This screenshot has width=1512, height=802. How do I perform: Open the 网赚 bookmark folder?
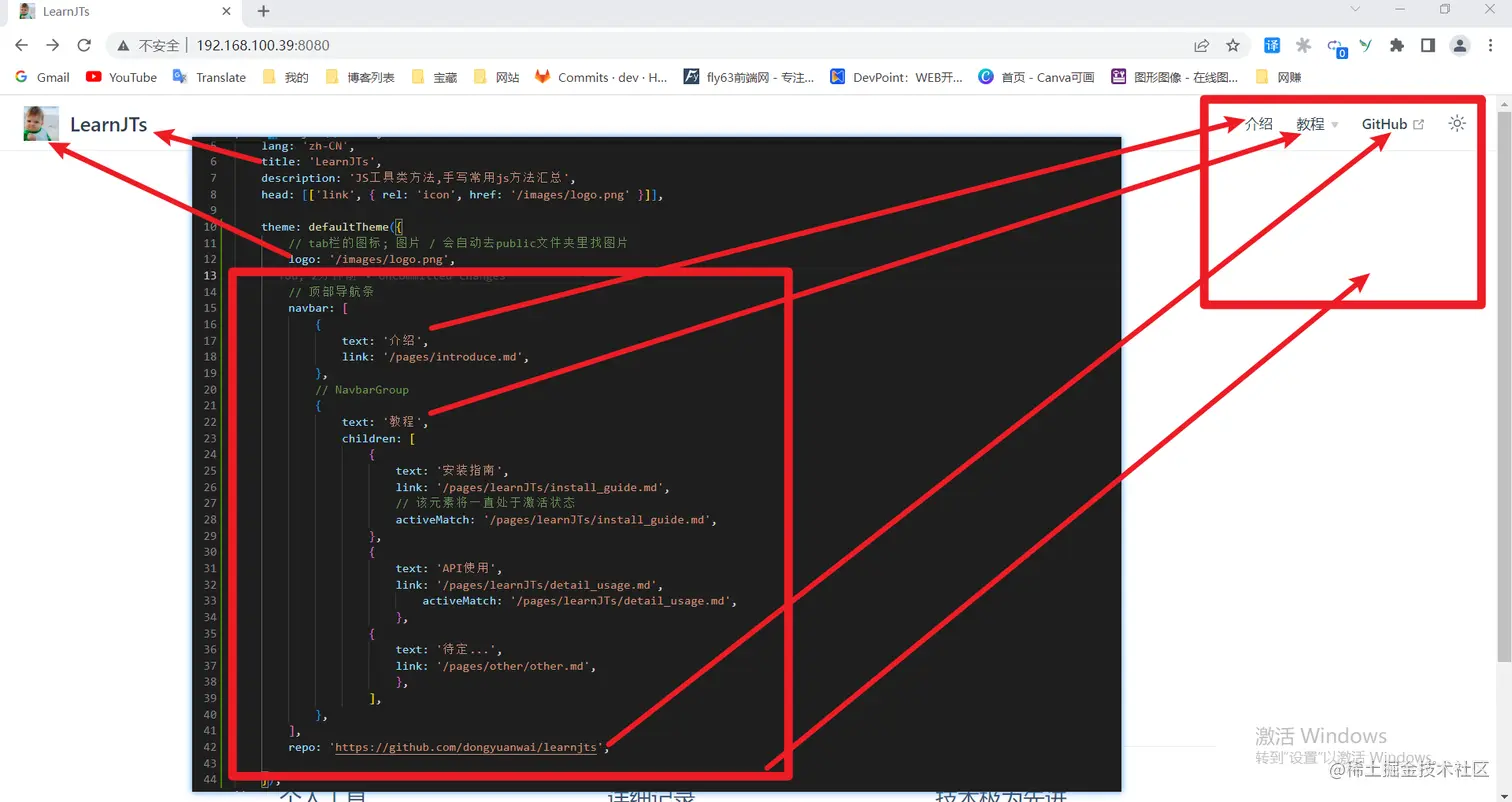click(x=1278, y=77)
